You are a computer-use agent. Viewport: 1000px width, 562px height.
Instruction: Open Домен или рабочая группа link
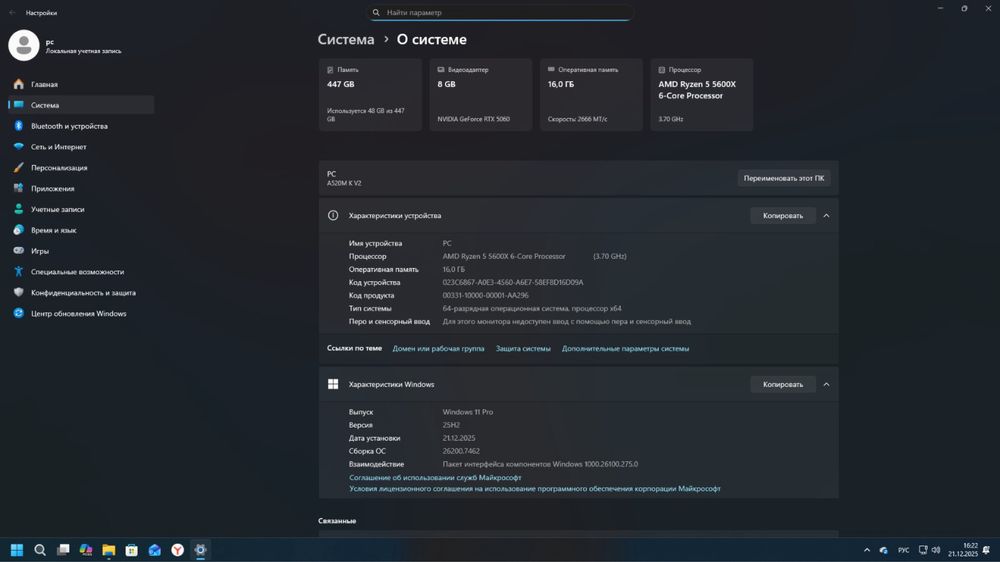(438, 348)
